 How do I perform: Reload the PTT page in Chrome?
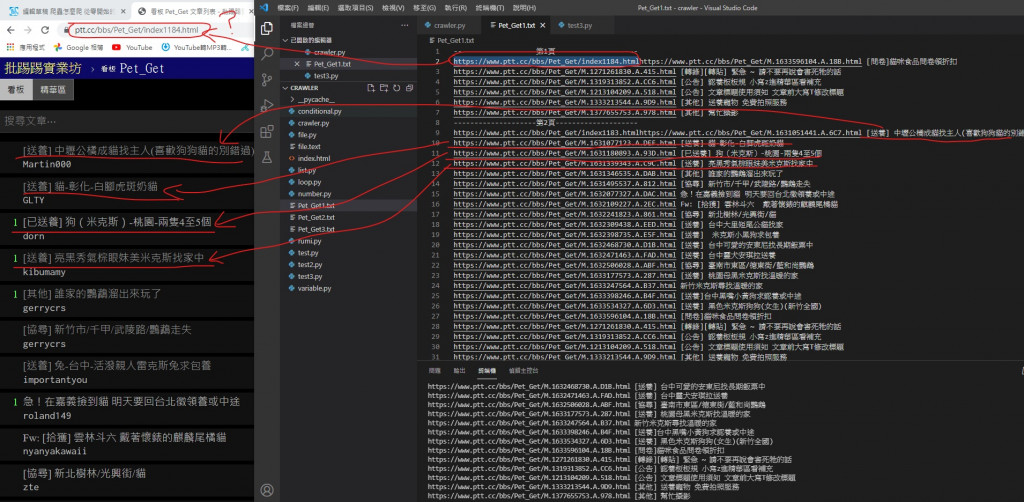(x=45, y=30)
